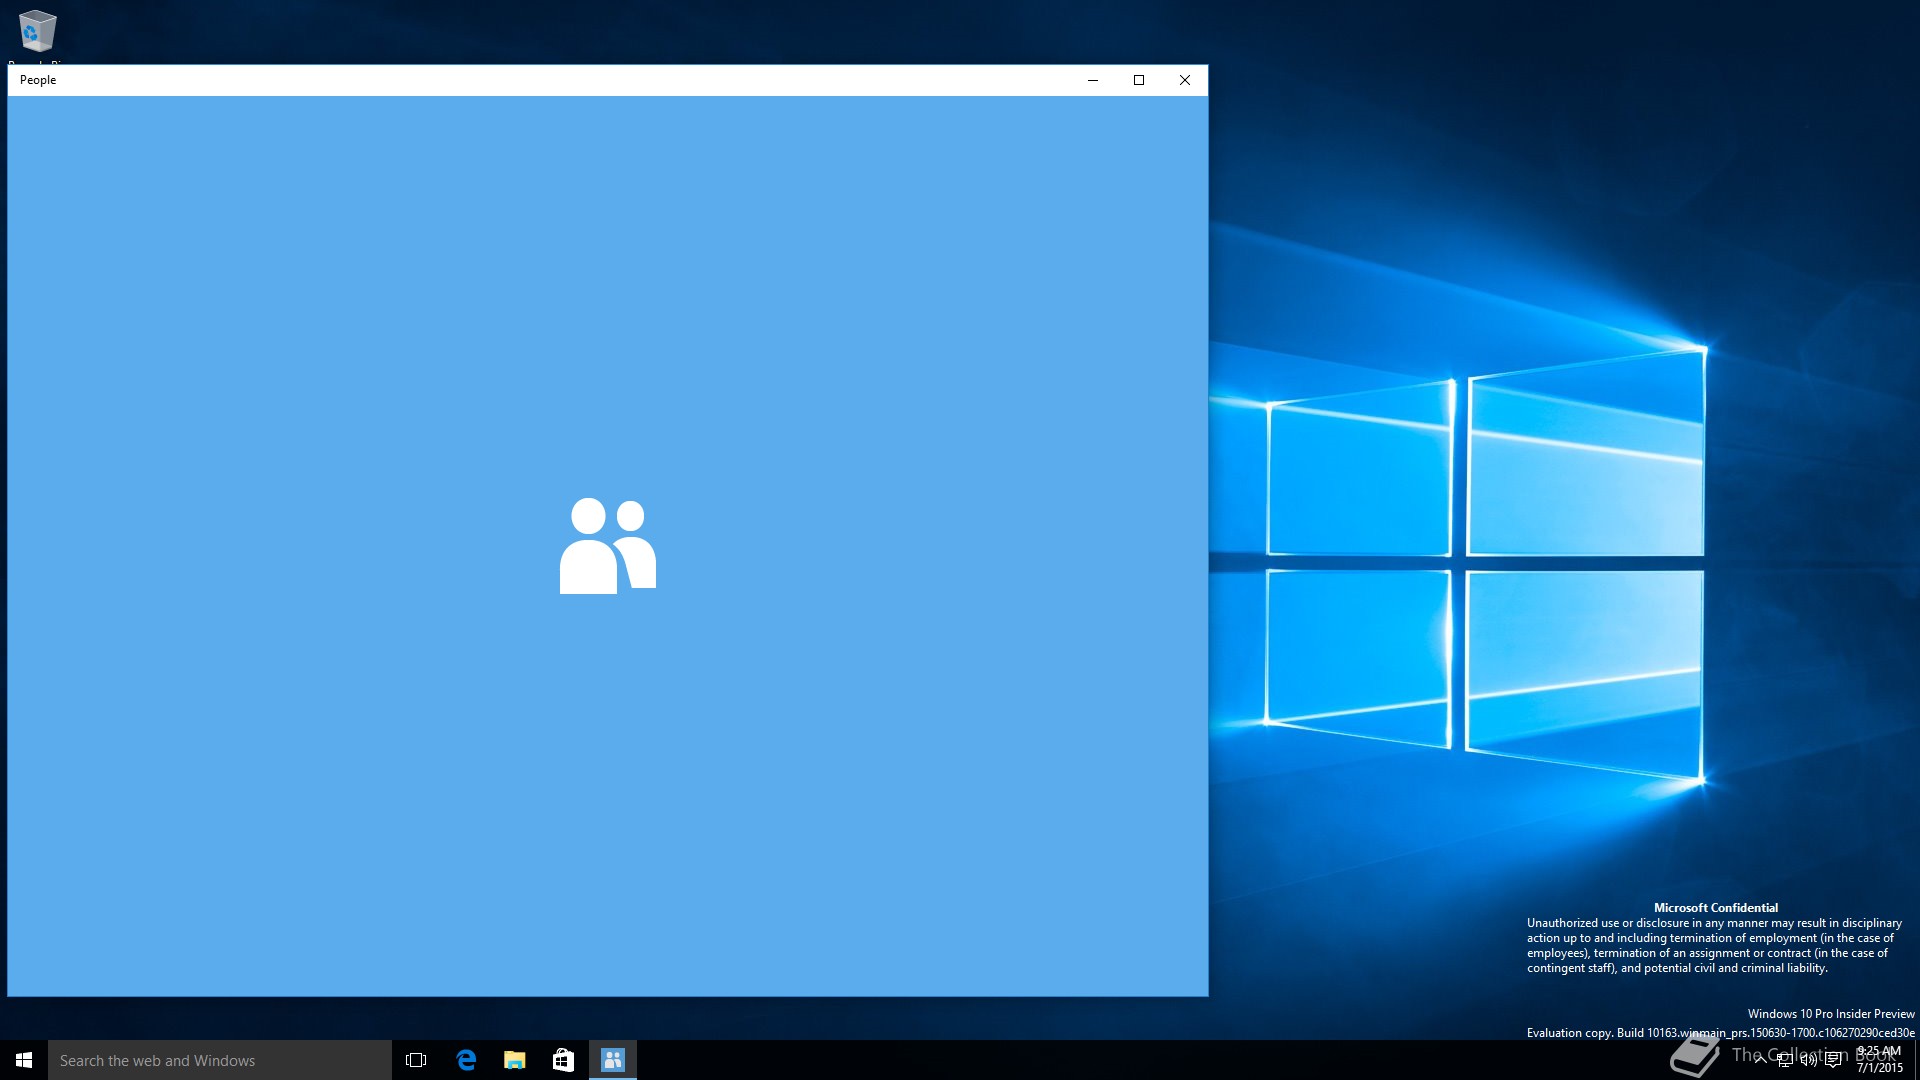Image resolution: width=1920 pixels, height=1080 pixels.
Task: Open the Action Center notifications icon
Action: [x=1833, y=1060]
